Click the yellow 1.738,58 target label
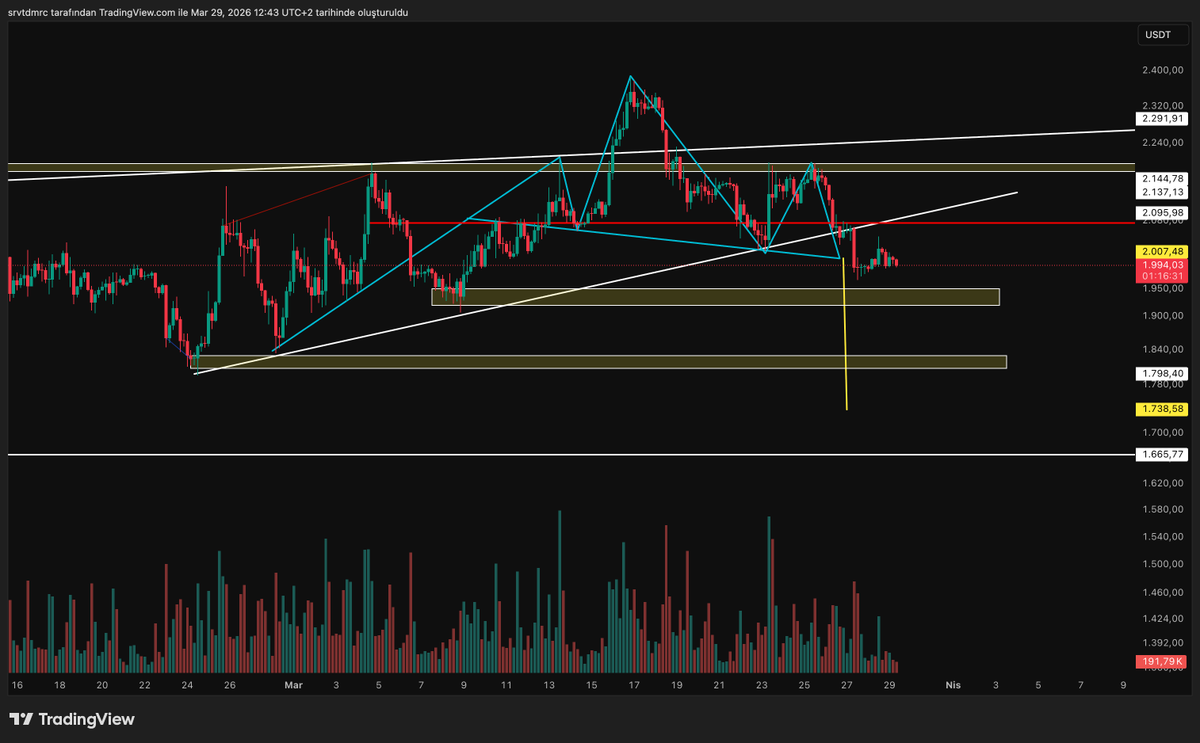This screenshot has height=743, width=1200. pyautogui.click(x=1163, y=409)
